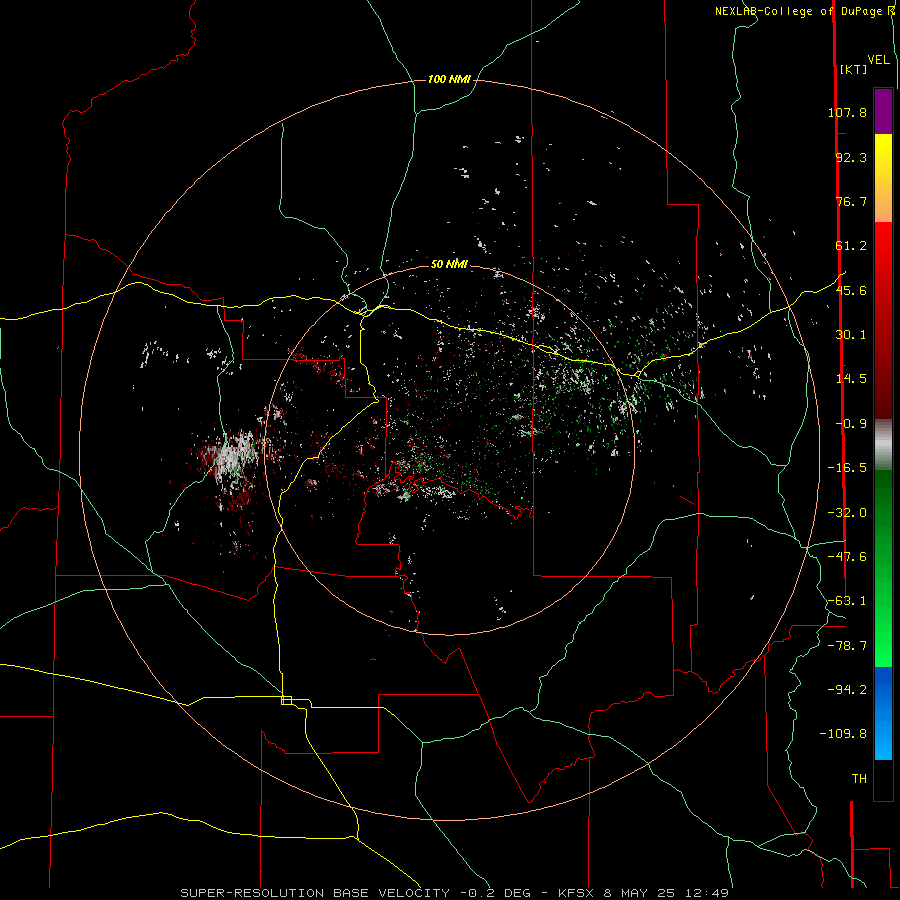Click the small yellow square city marker
This screenshot has height=900, width=900.
286,700
